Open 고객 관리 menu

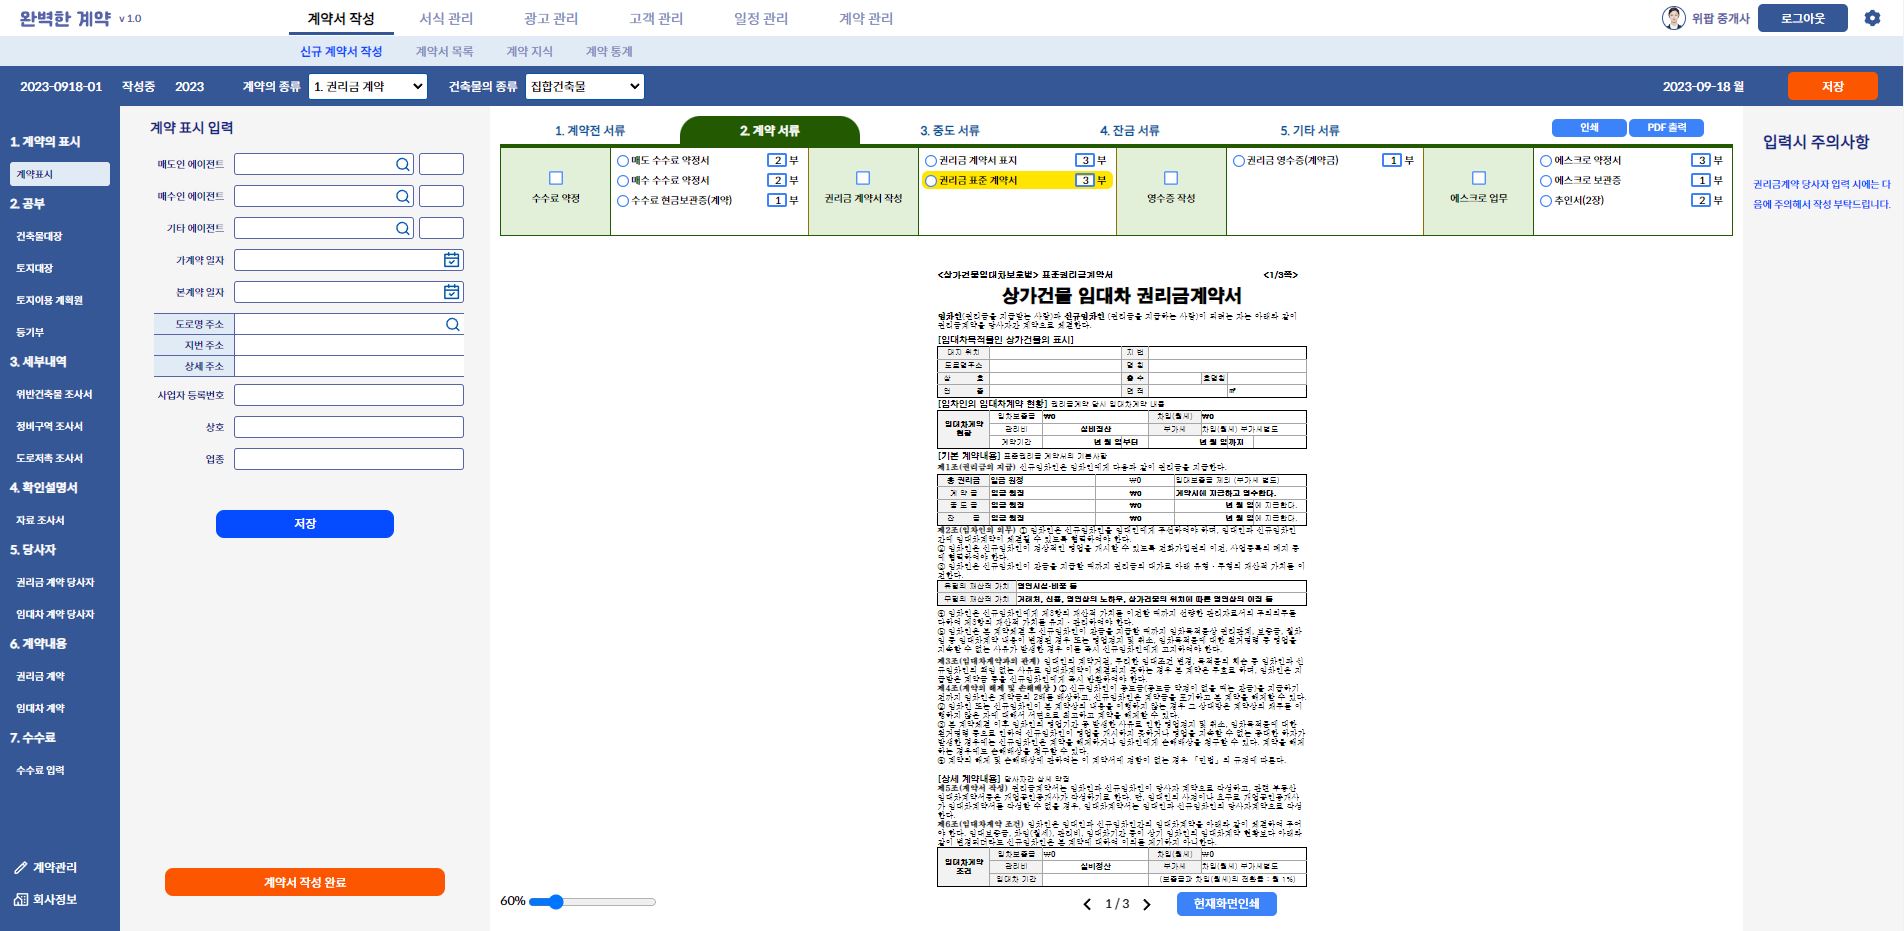[x=656, y=19]
